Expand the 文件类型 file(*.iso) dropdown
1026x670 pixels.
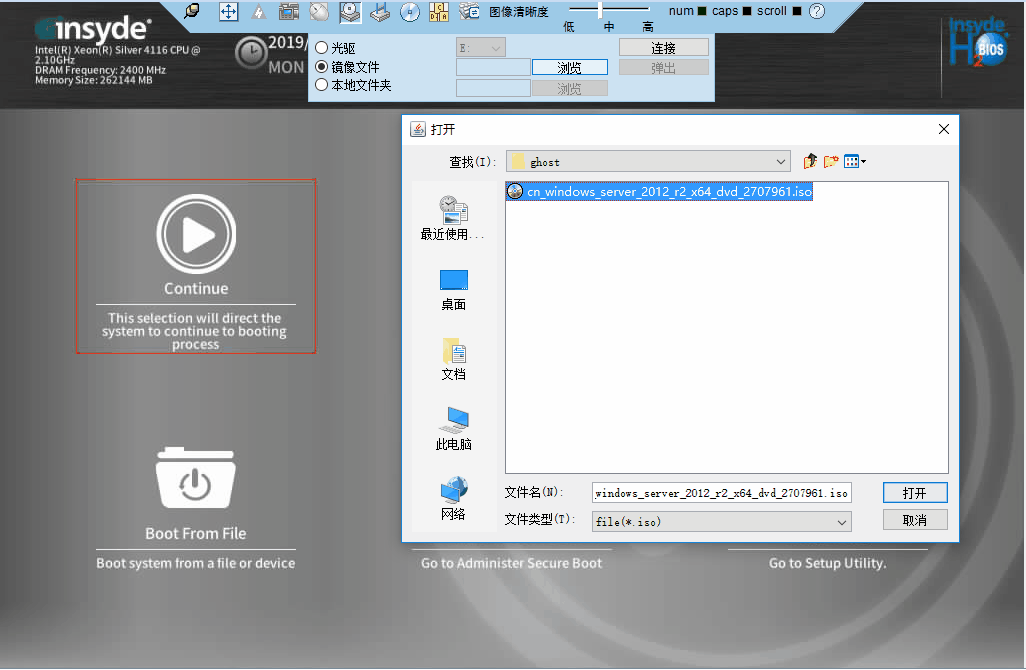pyautogui.click(x=842, y=521)
